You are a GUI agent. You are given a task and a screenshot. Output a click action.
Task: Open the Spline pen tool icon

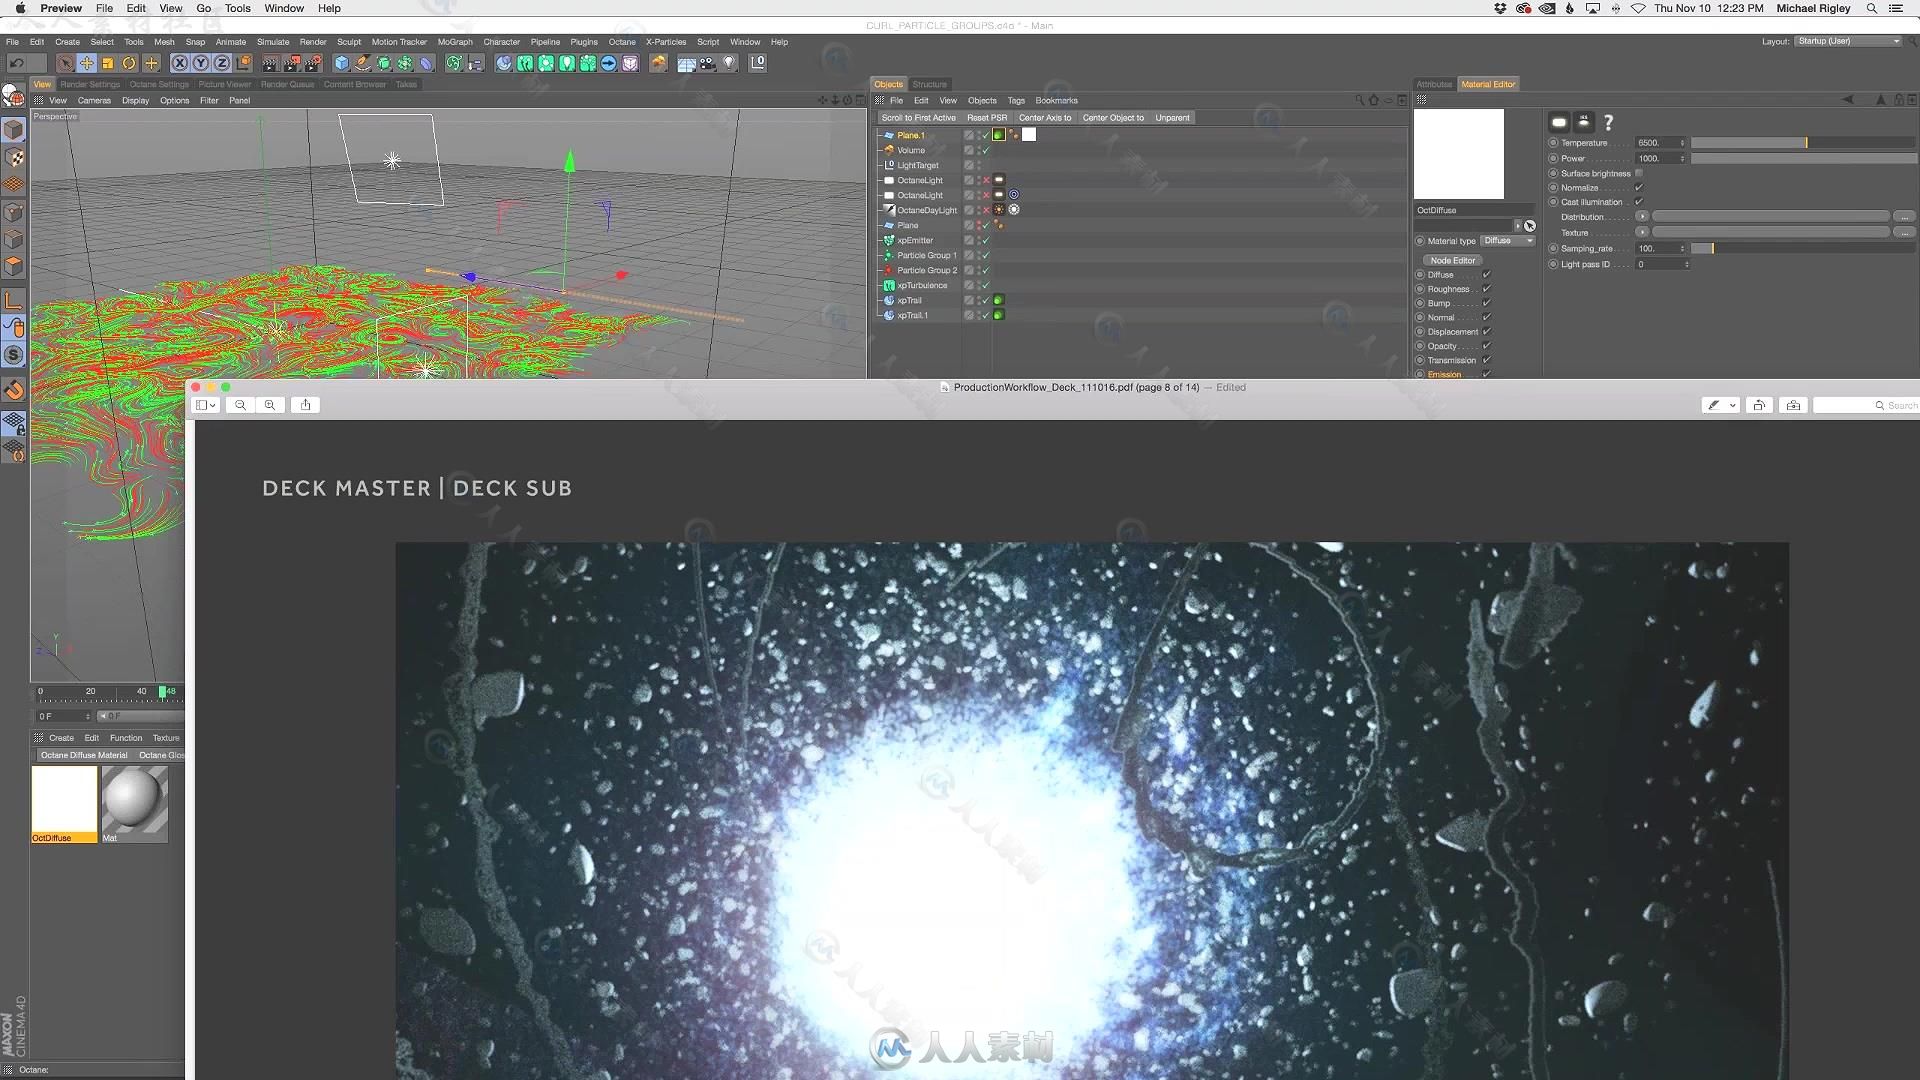tap(363, 63)
